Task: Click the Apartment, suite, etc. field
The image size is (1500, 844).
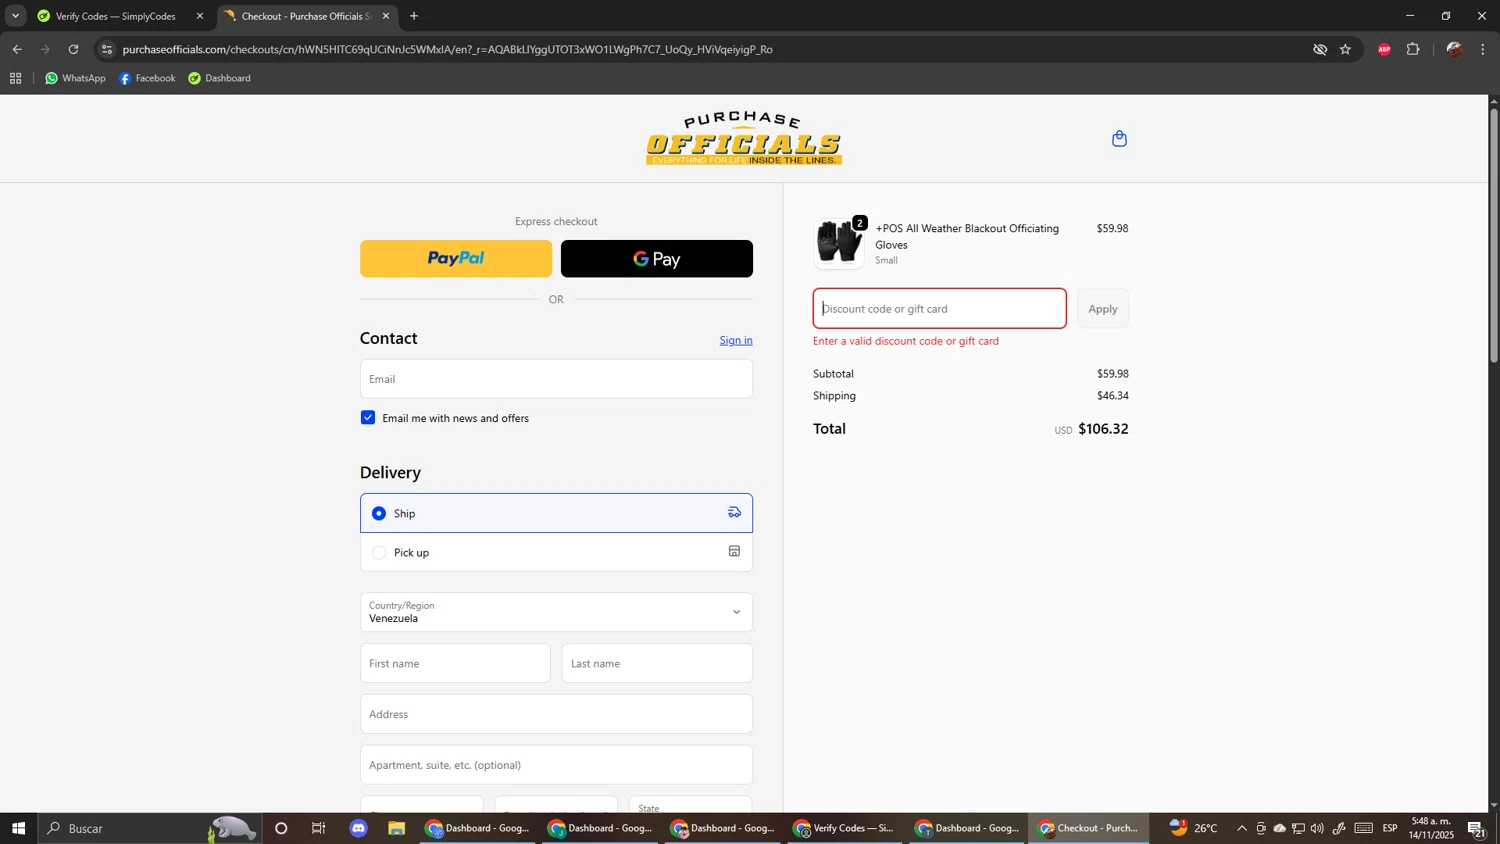Action: 556,765
